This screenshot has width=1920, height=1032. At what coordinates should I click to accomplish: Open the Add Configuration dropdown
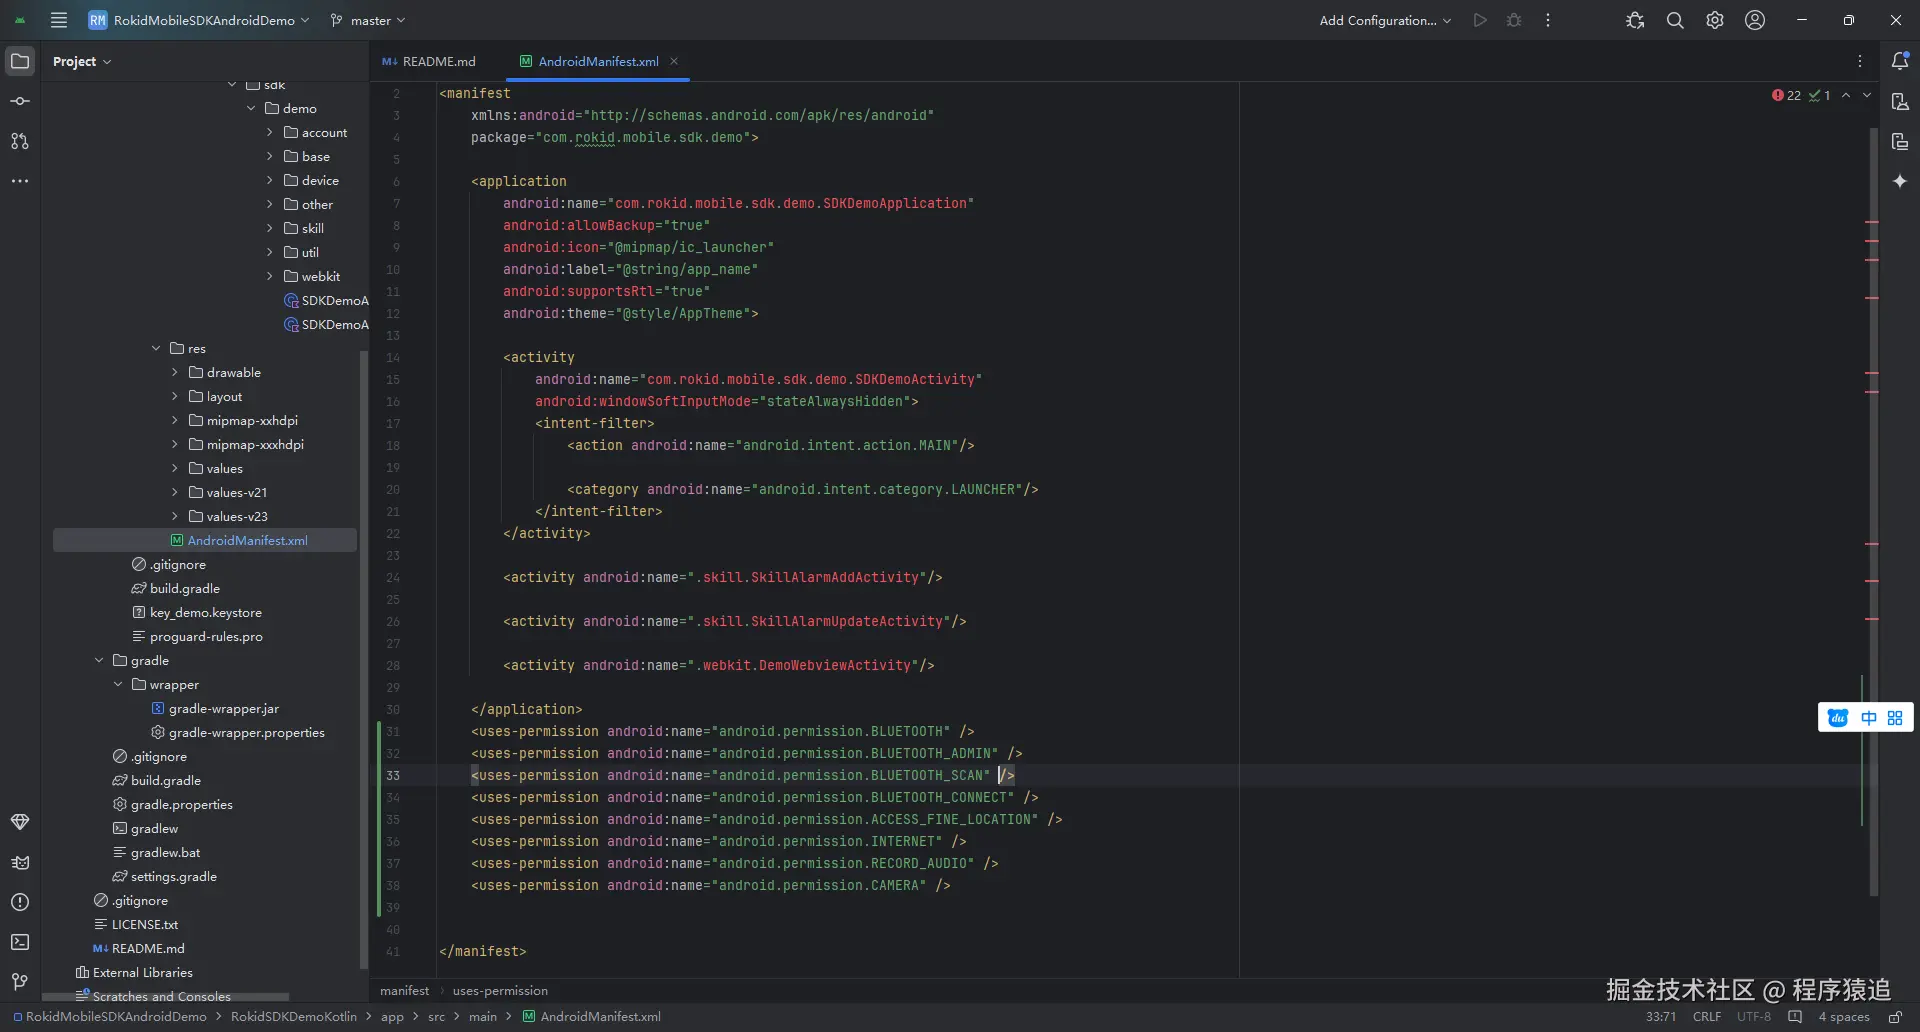point(1384,20)
